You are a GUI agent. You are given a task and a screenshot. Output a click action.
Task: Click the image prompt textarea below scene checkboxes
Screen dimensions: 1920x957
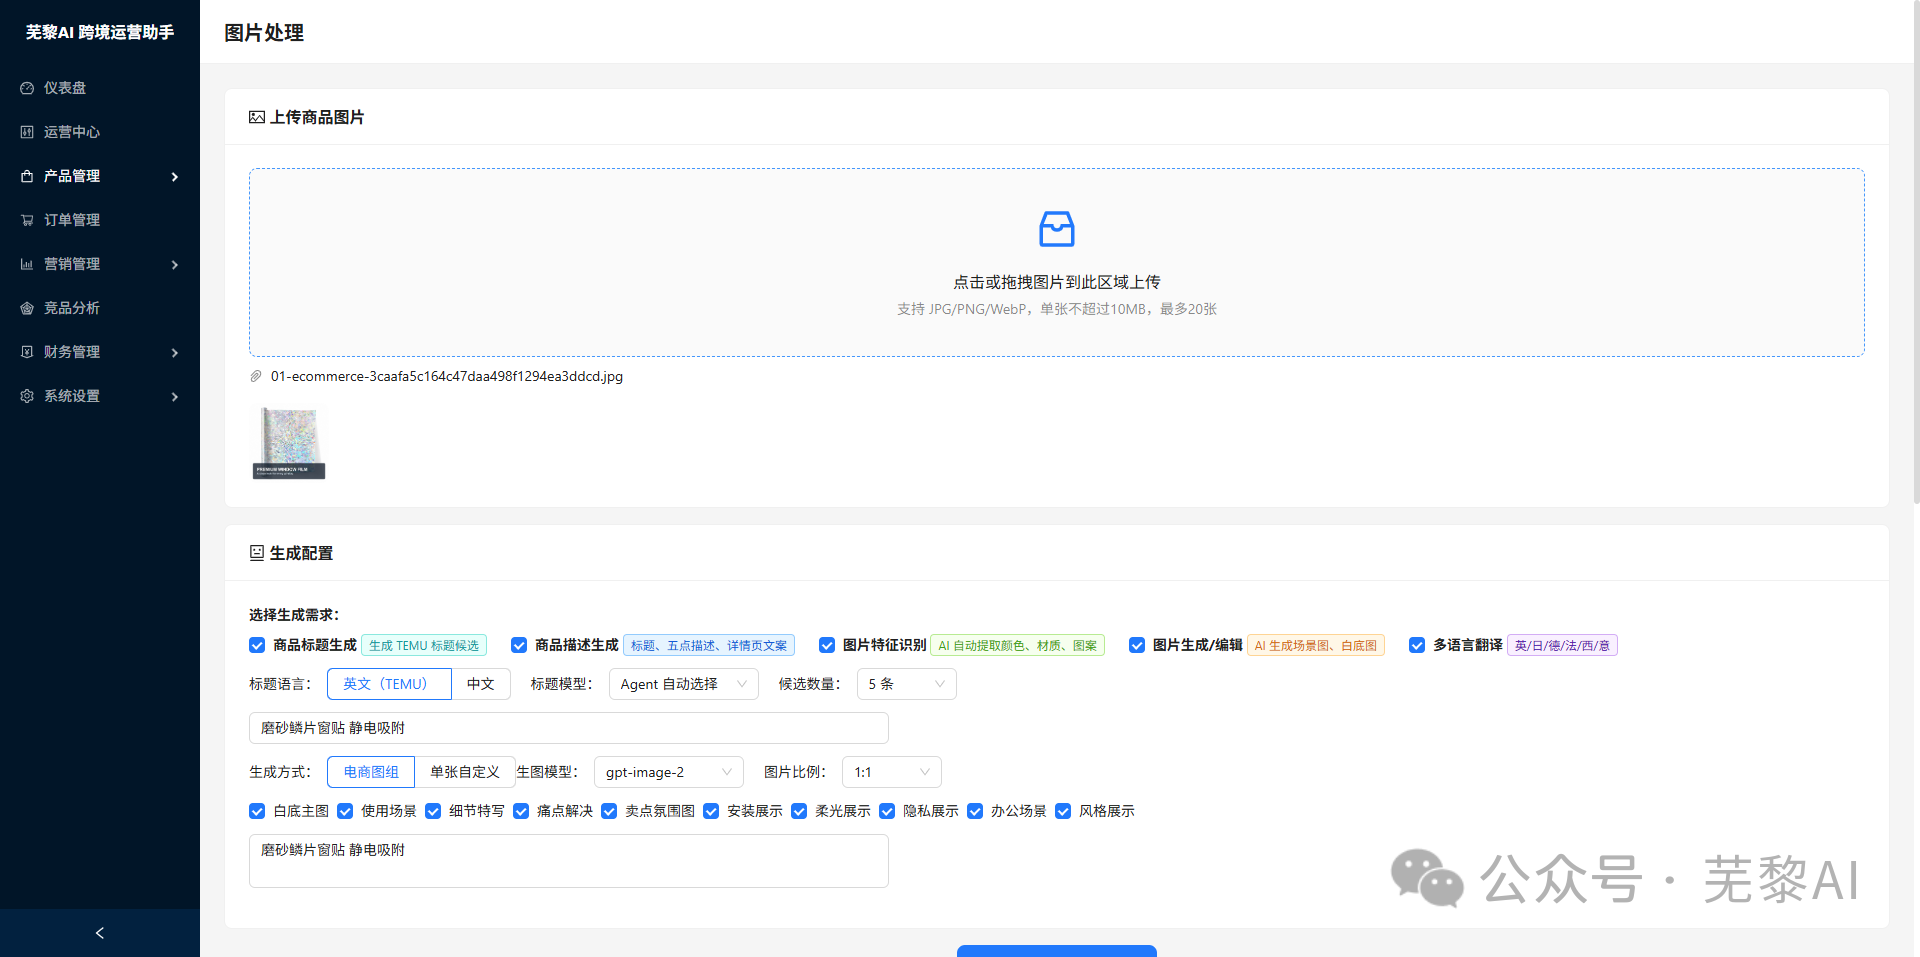(x=569, y=861)
